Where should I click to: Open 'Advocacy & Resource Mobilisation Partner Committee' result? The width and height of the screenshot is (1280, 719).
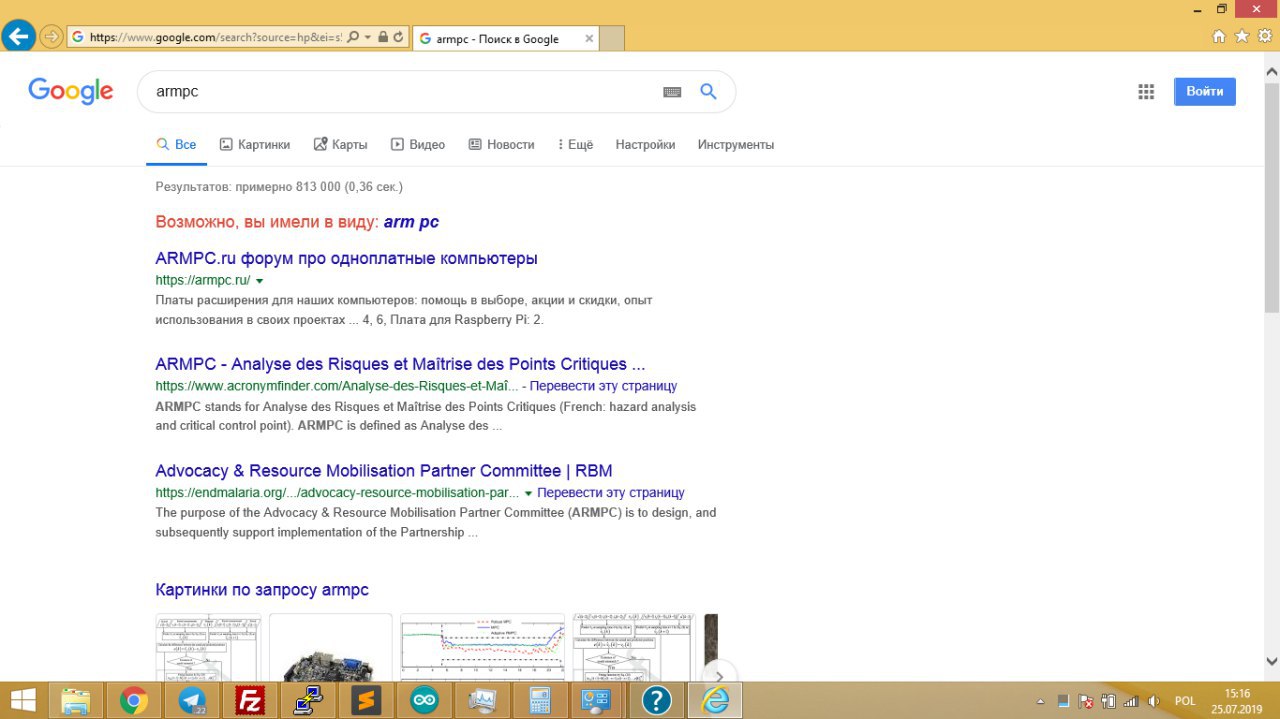click(x=384, y=470)
